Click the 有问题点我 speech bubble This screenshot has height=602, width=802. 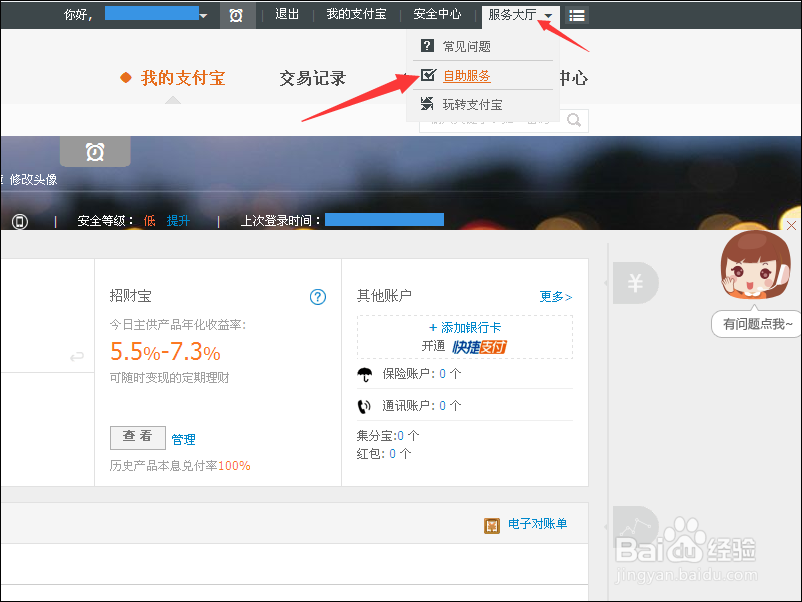(756, 324)
